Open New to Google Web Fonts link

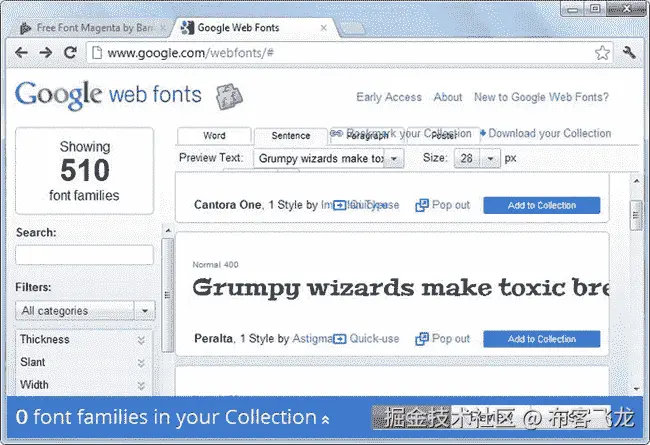tap(541, 97)
